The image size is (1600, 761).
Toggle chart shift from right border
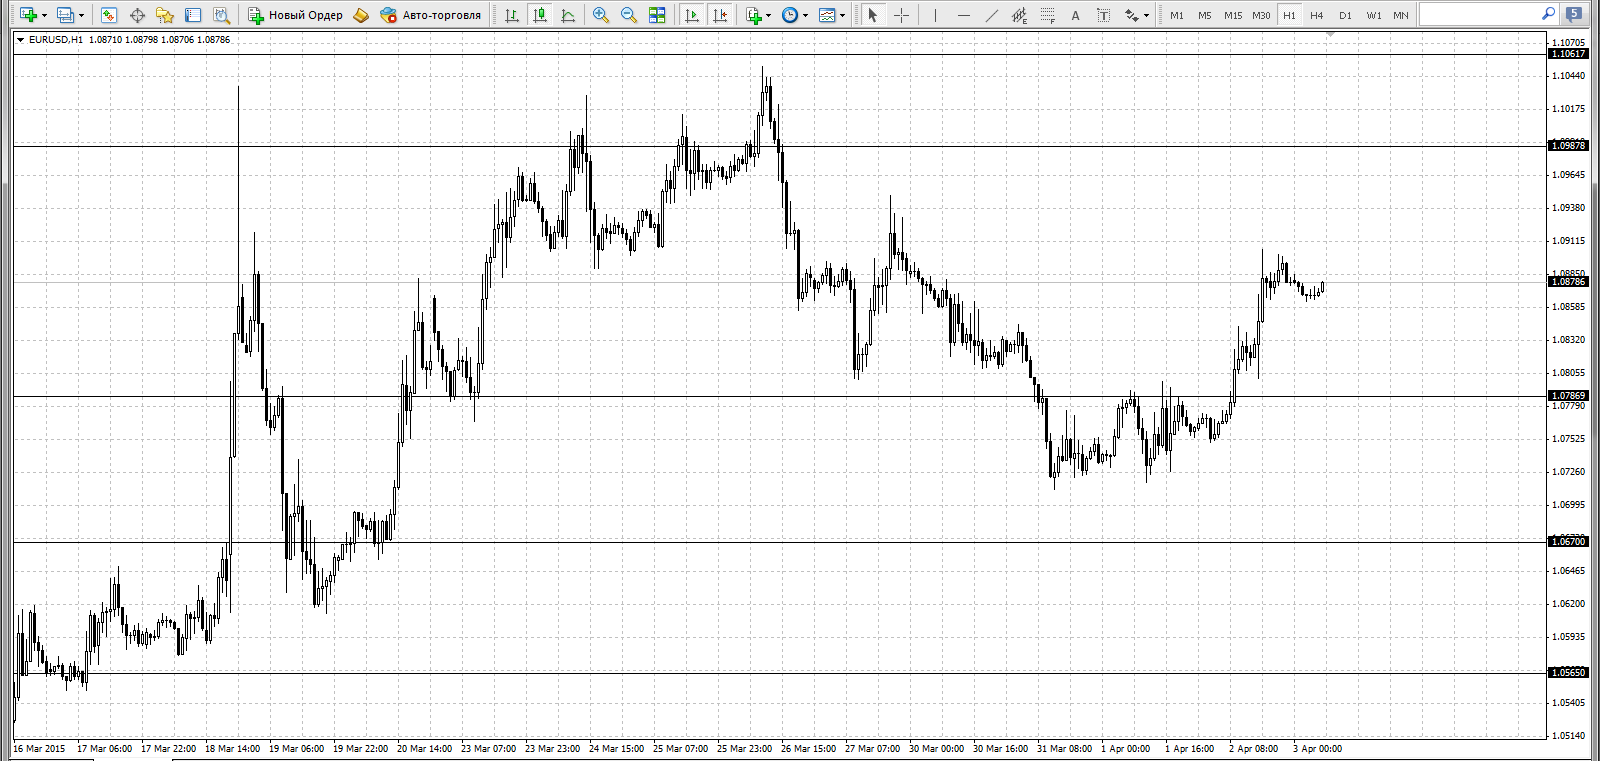coord(719,15)
